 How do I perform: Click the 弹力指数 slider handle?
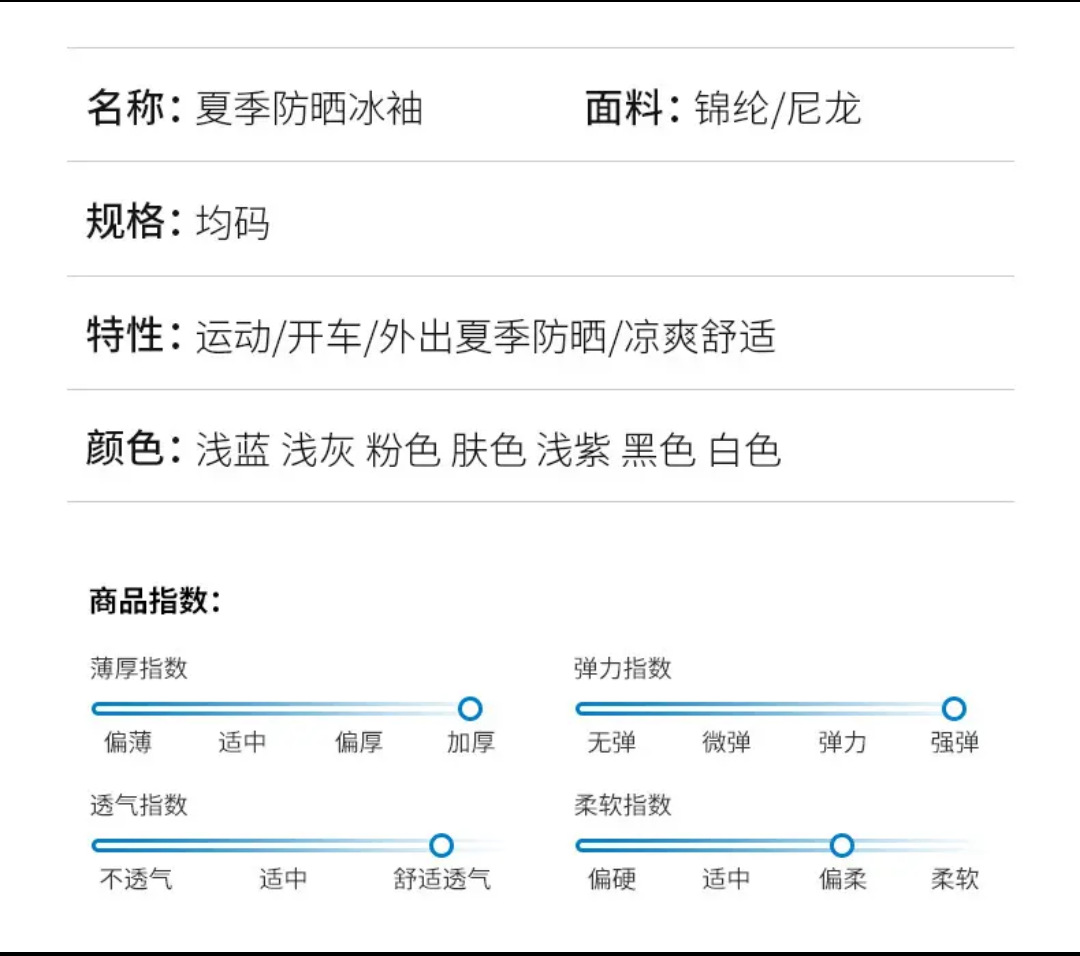954,709
